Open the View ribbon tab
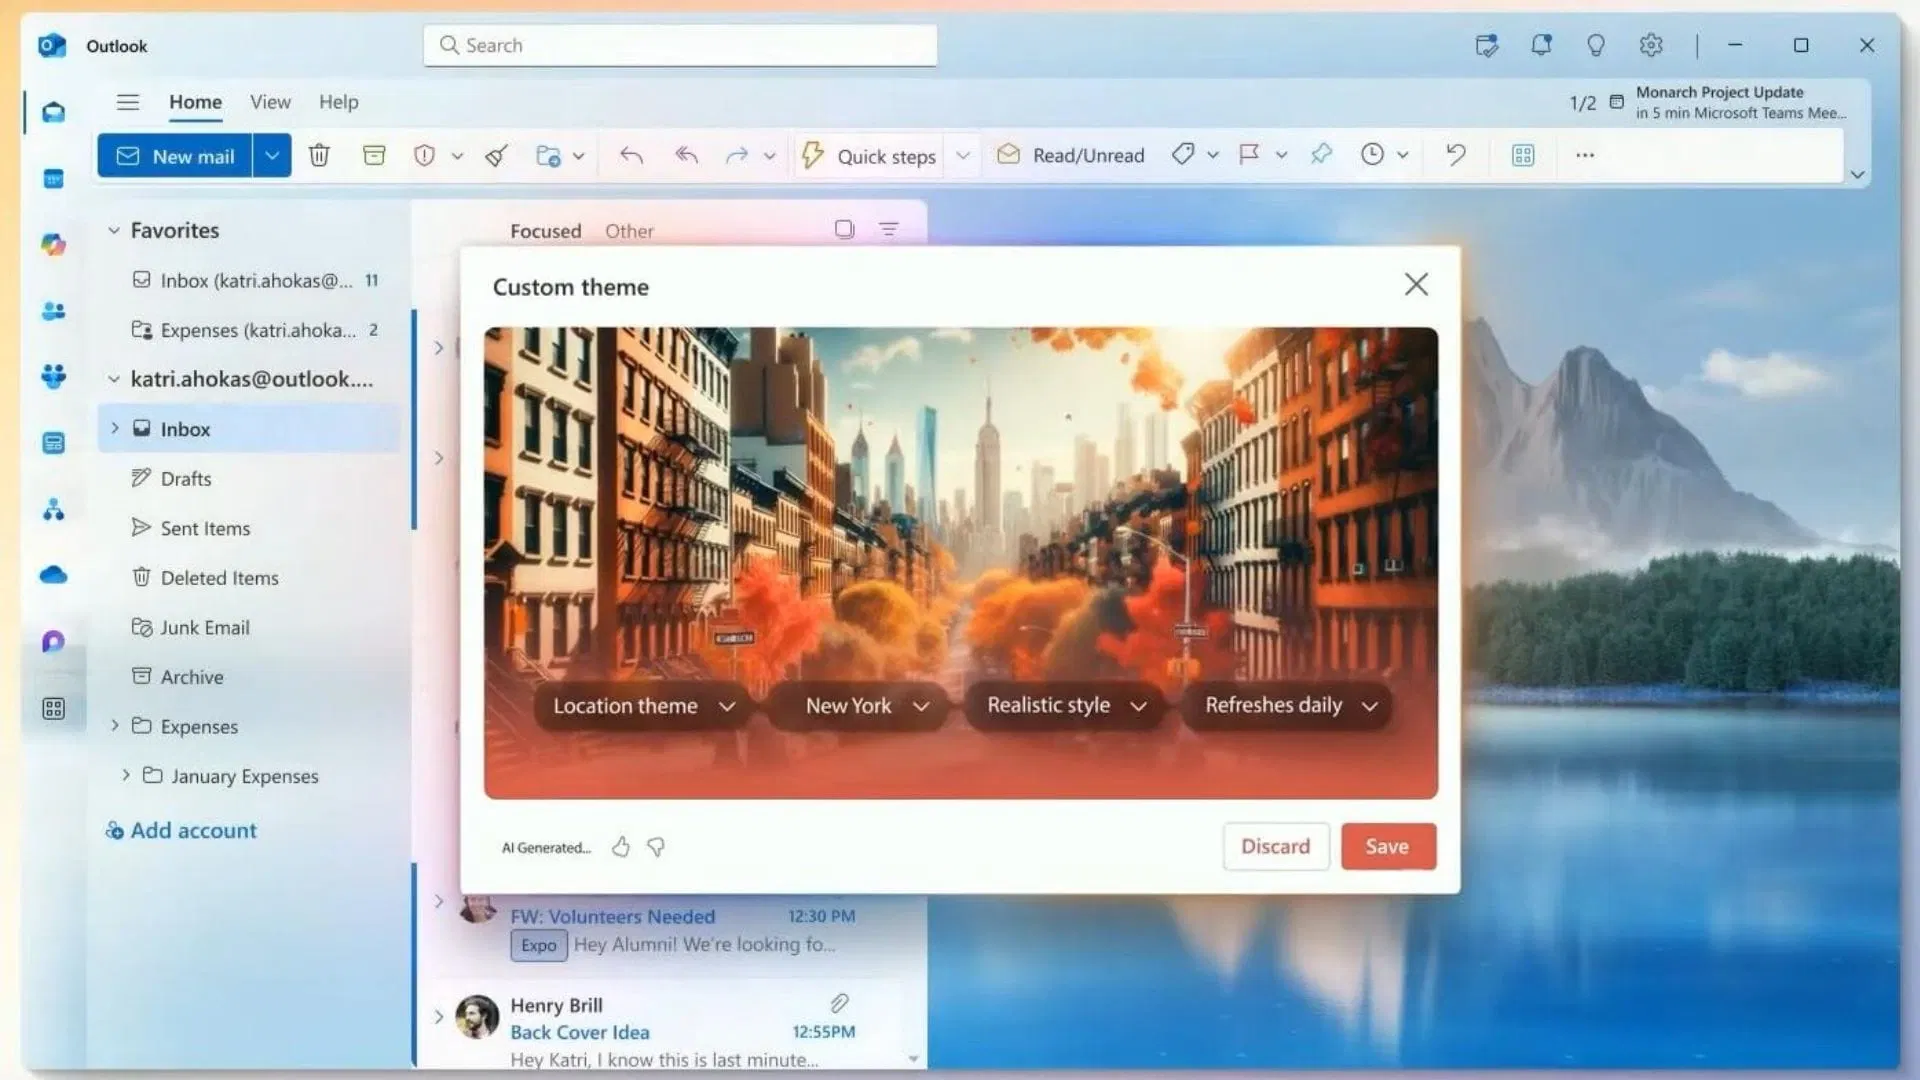The width and height of the screenshot is (1920, 1080). coord(270,102)
